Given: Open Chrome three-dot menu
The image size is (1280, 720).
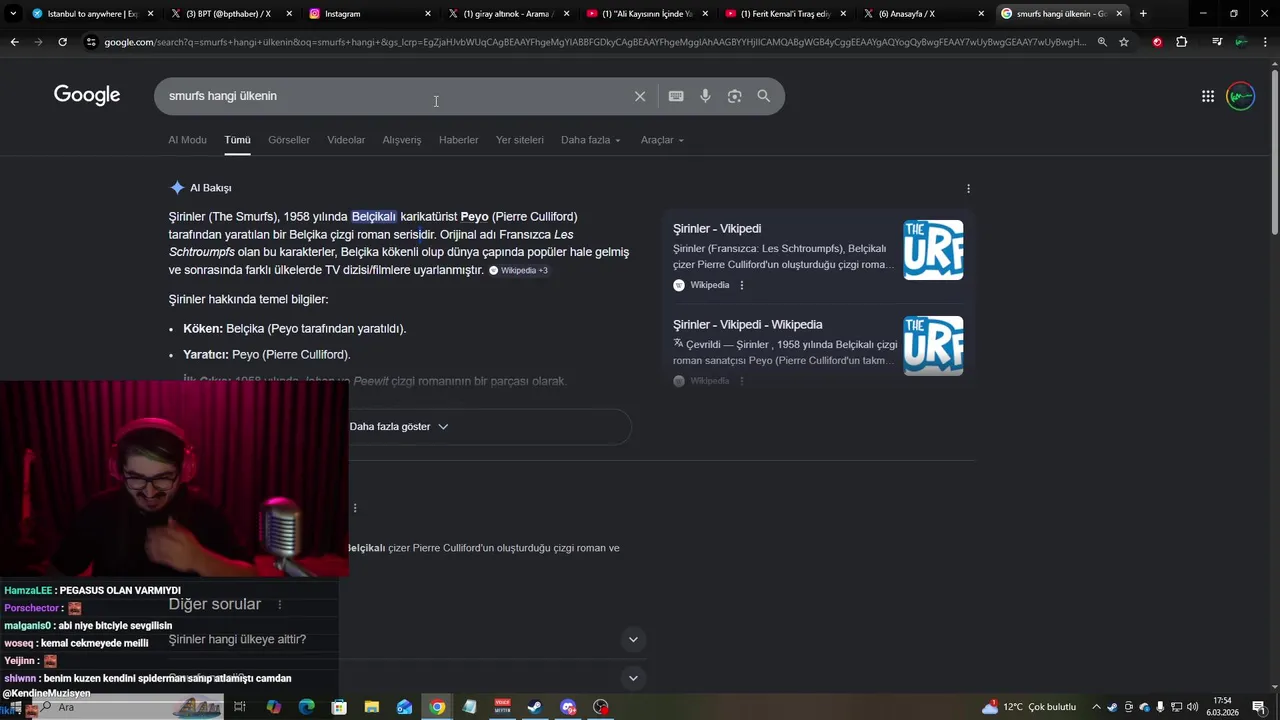Looking at the screenshot, I should tap(1265, 42).
